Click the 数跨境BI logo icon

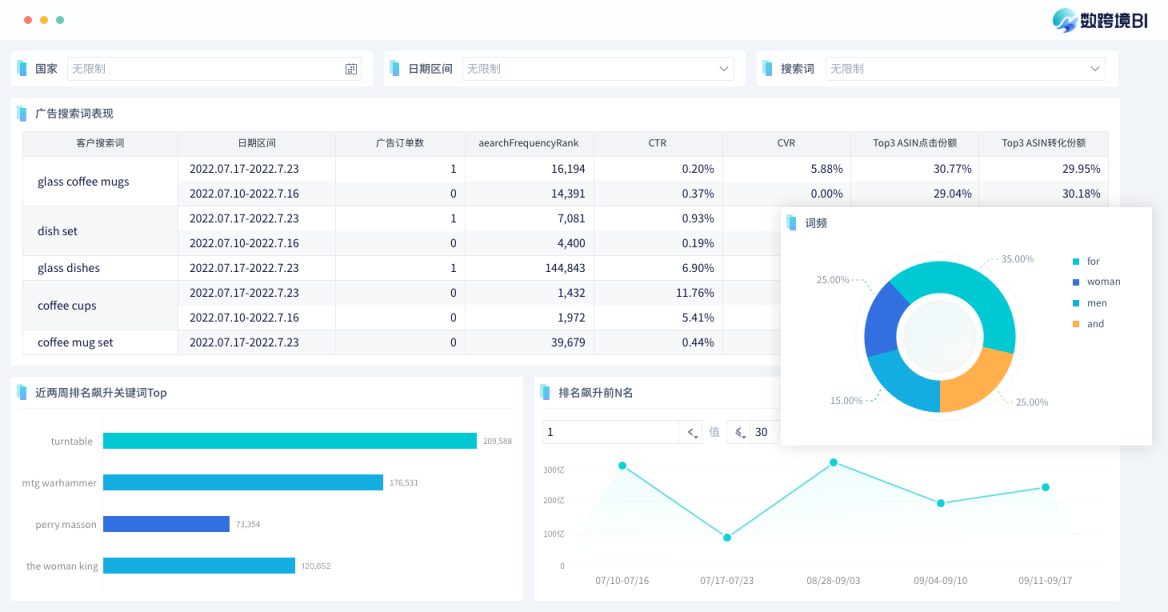click(x=1065, y=21)
